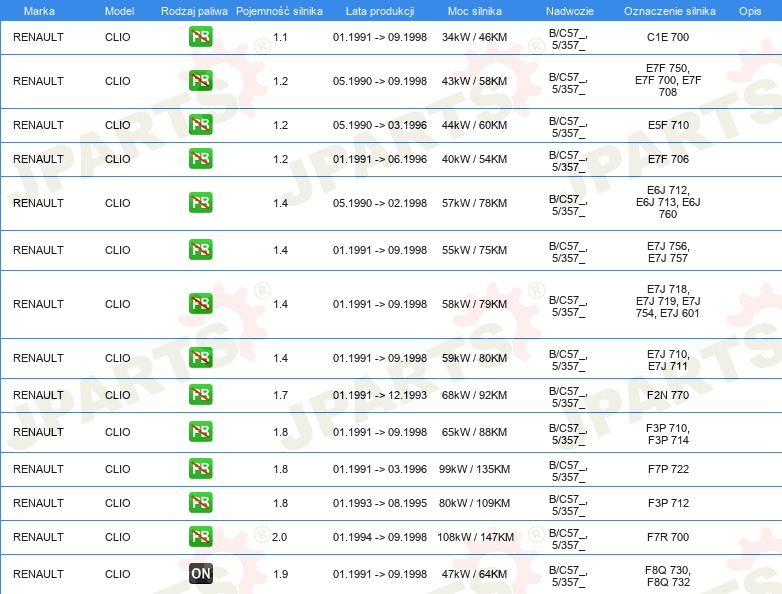Select engine codes E7J 710, E7J 711

[x=668, y=360]
